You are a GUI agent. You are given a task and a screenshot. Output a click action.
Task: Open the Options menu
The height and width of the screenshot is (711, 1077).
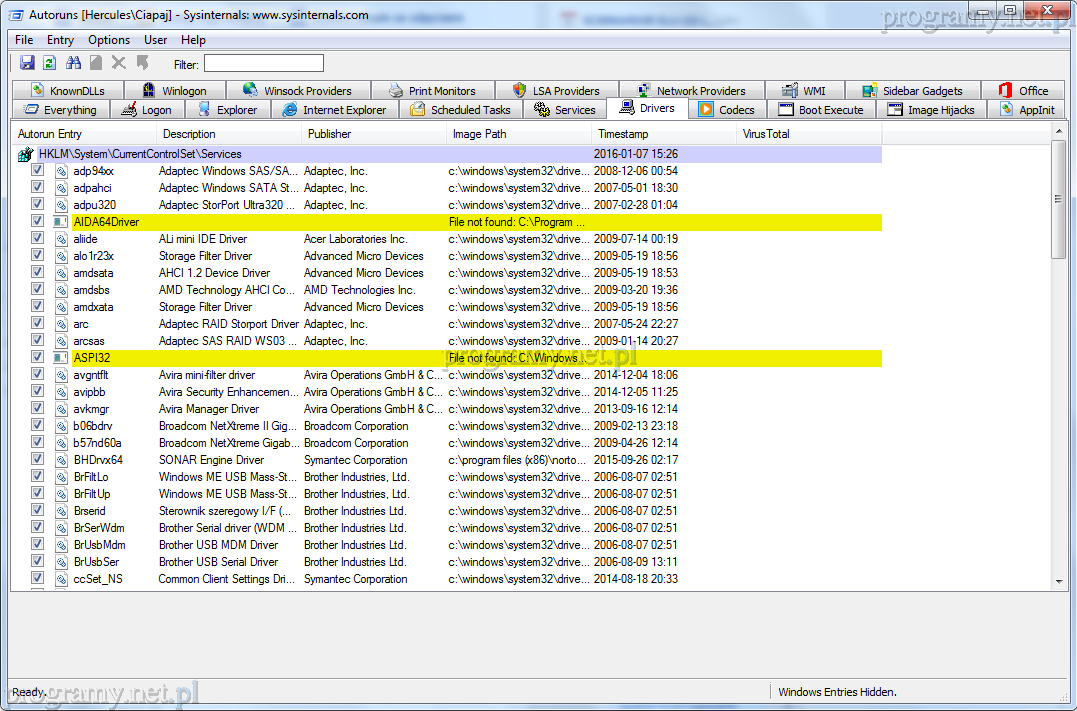point(109,40)
